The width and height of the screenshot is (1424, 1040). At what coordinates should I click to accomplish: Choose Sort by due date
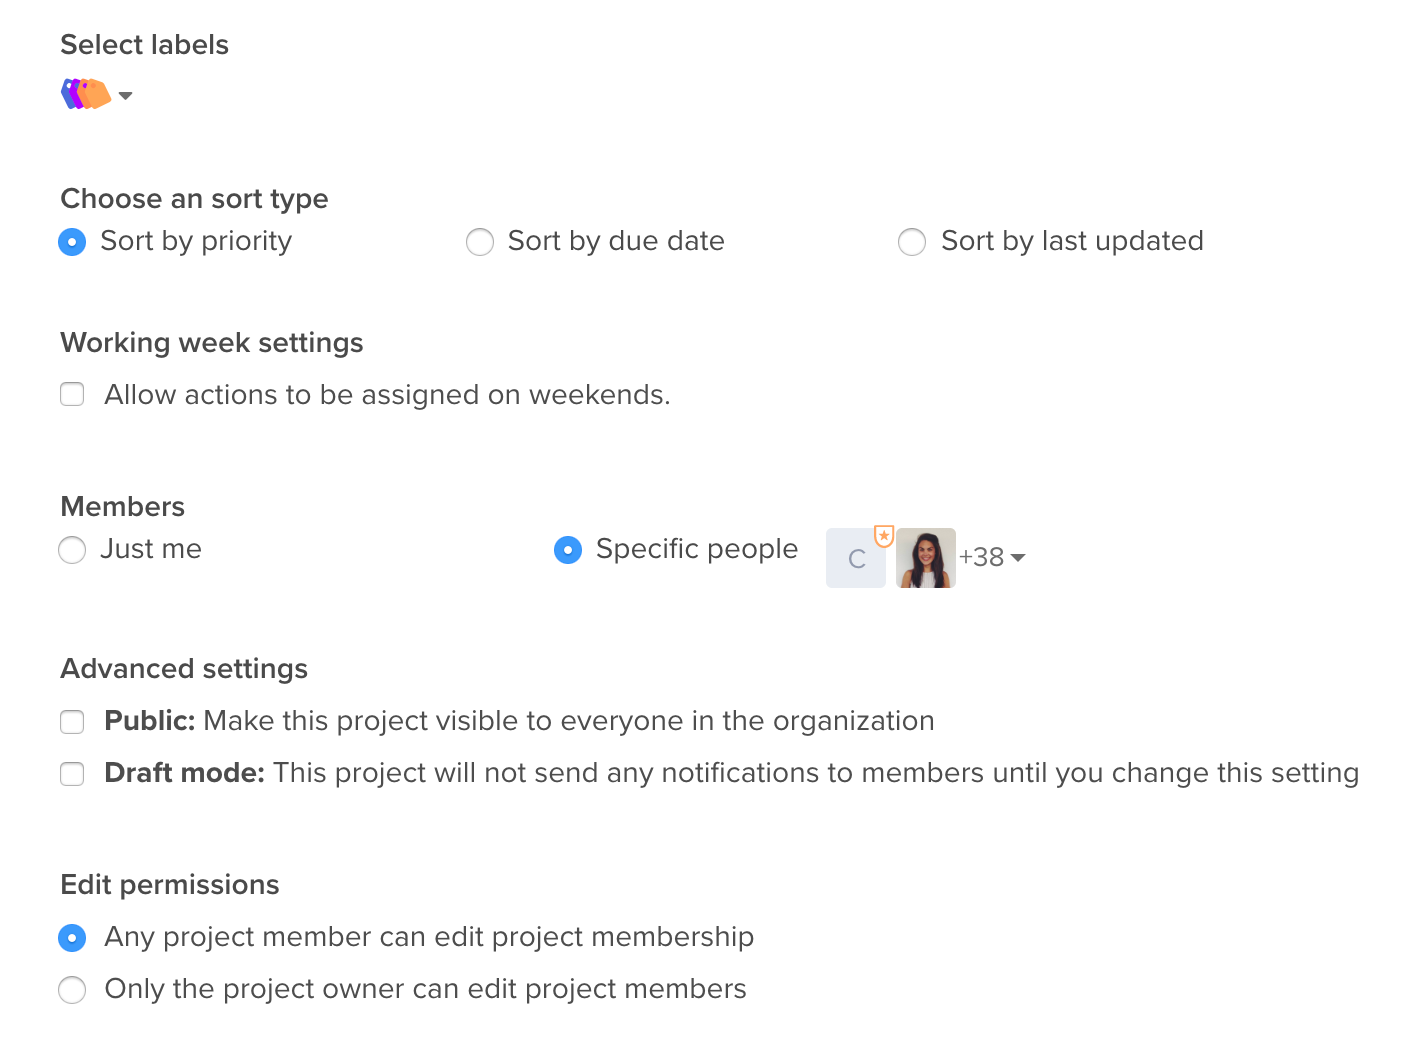coord(480,242)
